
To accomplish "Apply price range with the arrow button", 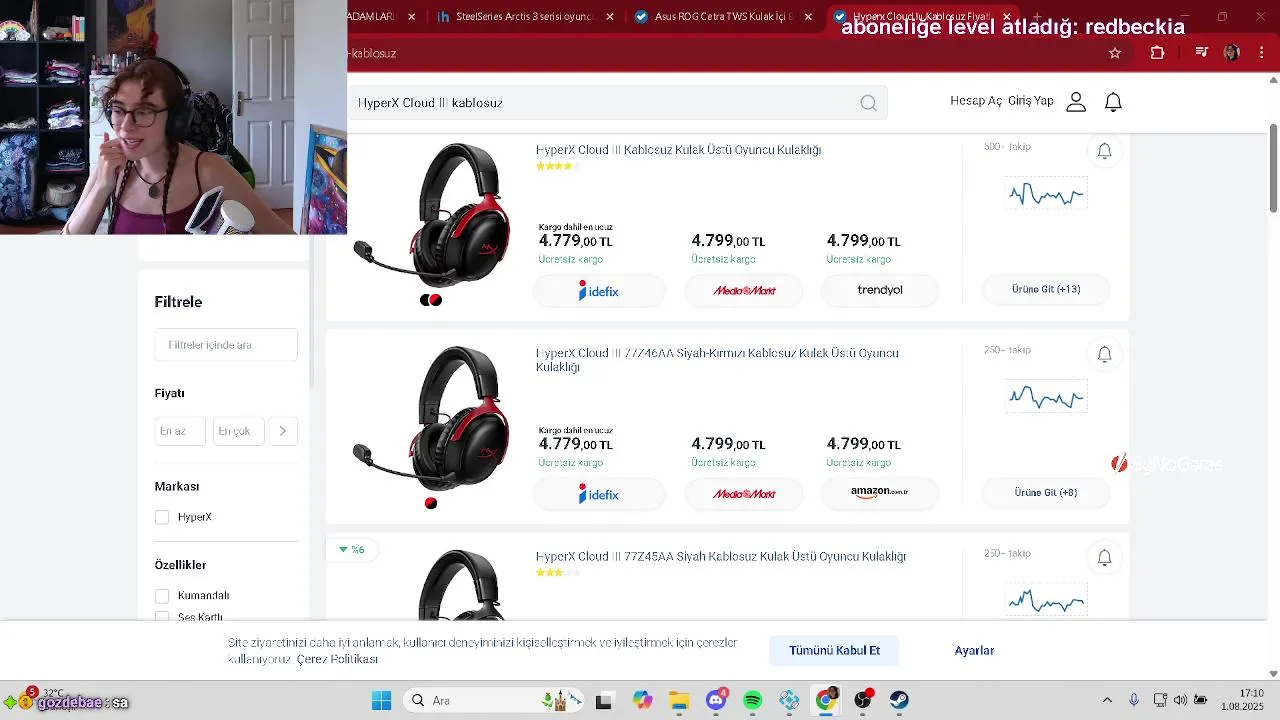I will pyautogui.click(x=283, y=431).
